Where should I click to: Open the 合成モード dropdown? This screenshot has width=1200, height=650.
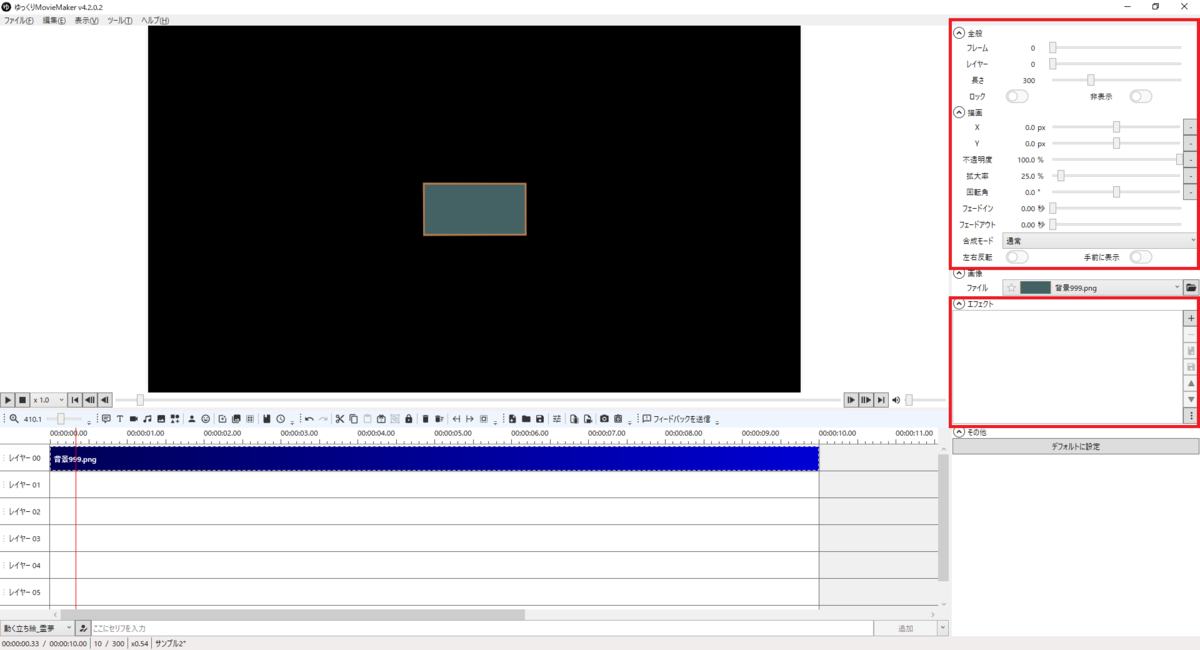(x=1099, y=241)
